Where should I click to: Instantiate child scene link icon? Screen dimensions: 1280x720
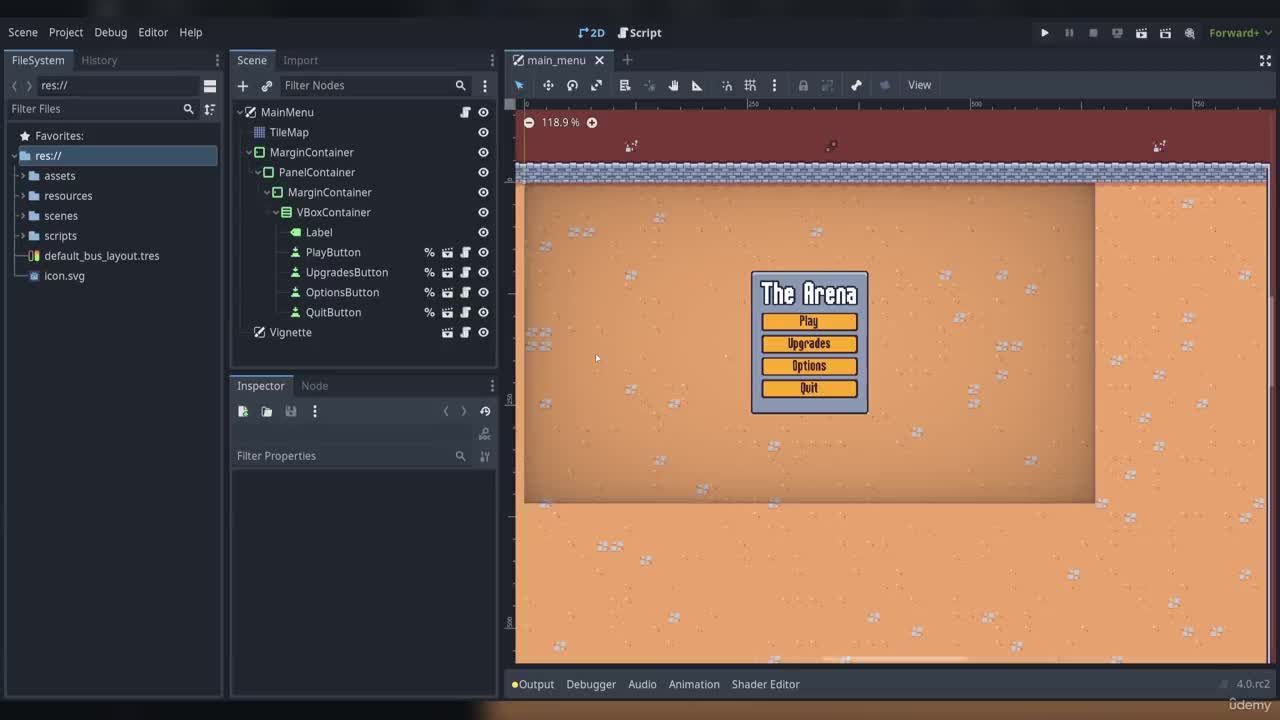click(x=267, y=86)
